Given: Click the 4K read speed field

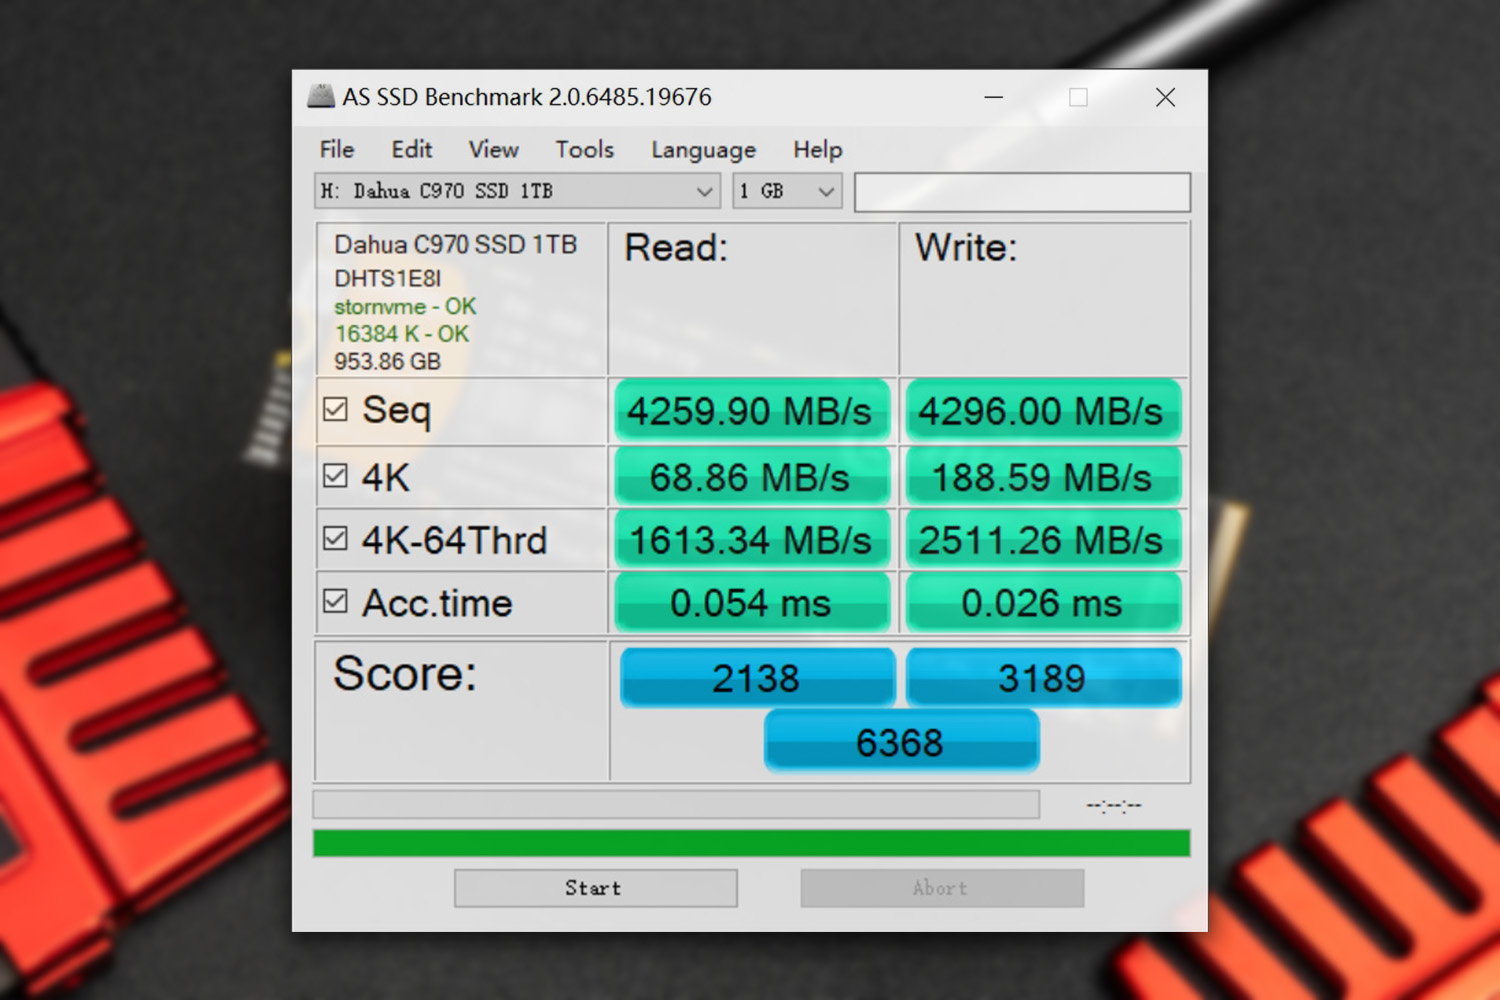Looking at the screenshot, I should pos(752,476).
